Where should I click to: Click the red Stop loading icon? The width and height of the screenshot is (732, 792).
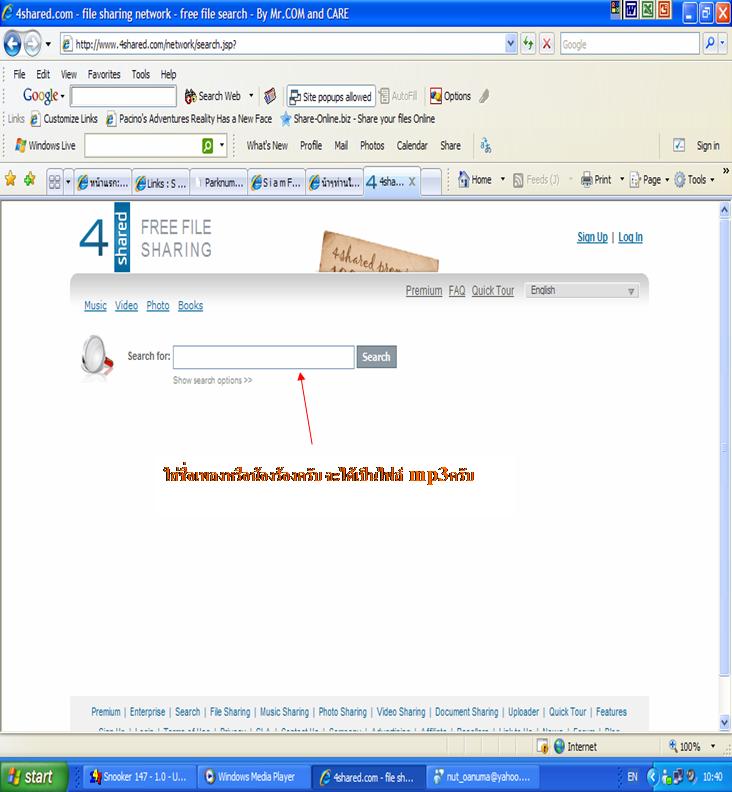coord(547,44)
